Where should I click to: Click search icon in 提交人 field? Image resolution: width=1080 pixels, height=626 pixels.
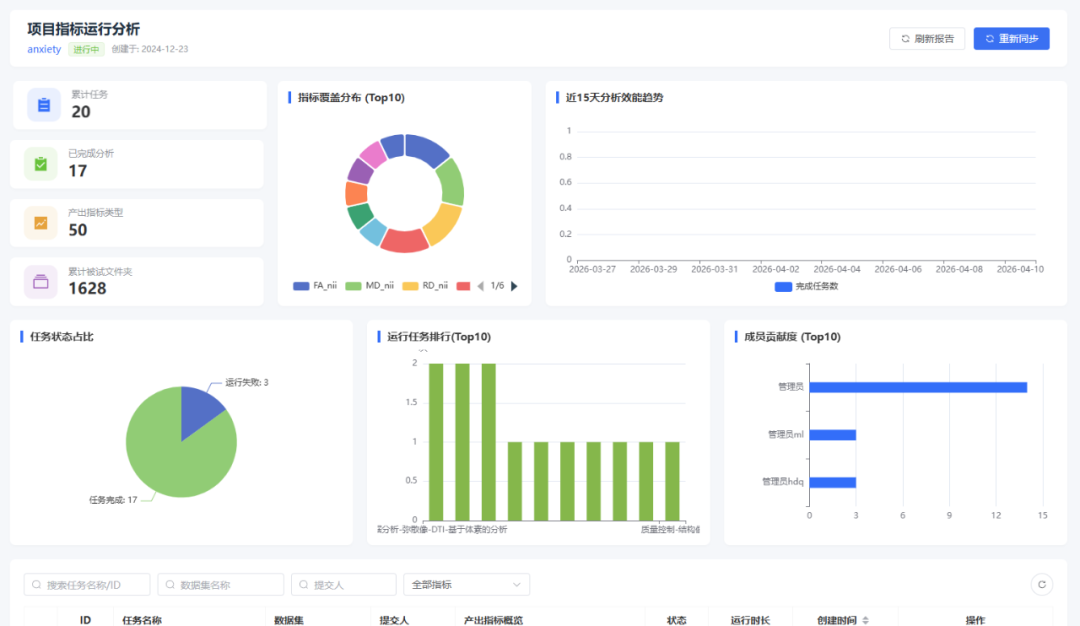point(304,585)
